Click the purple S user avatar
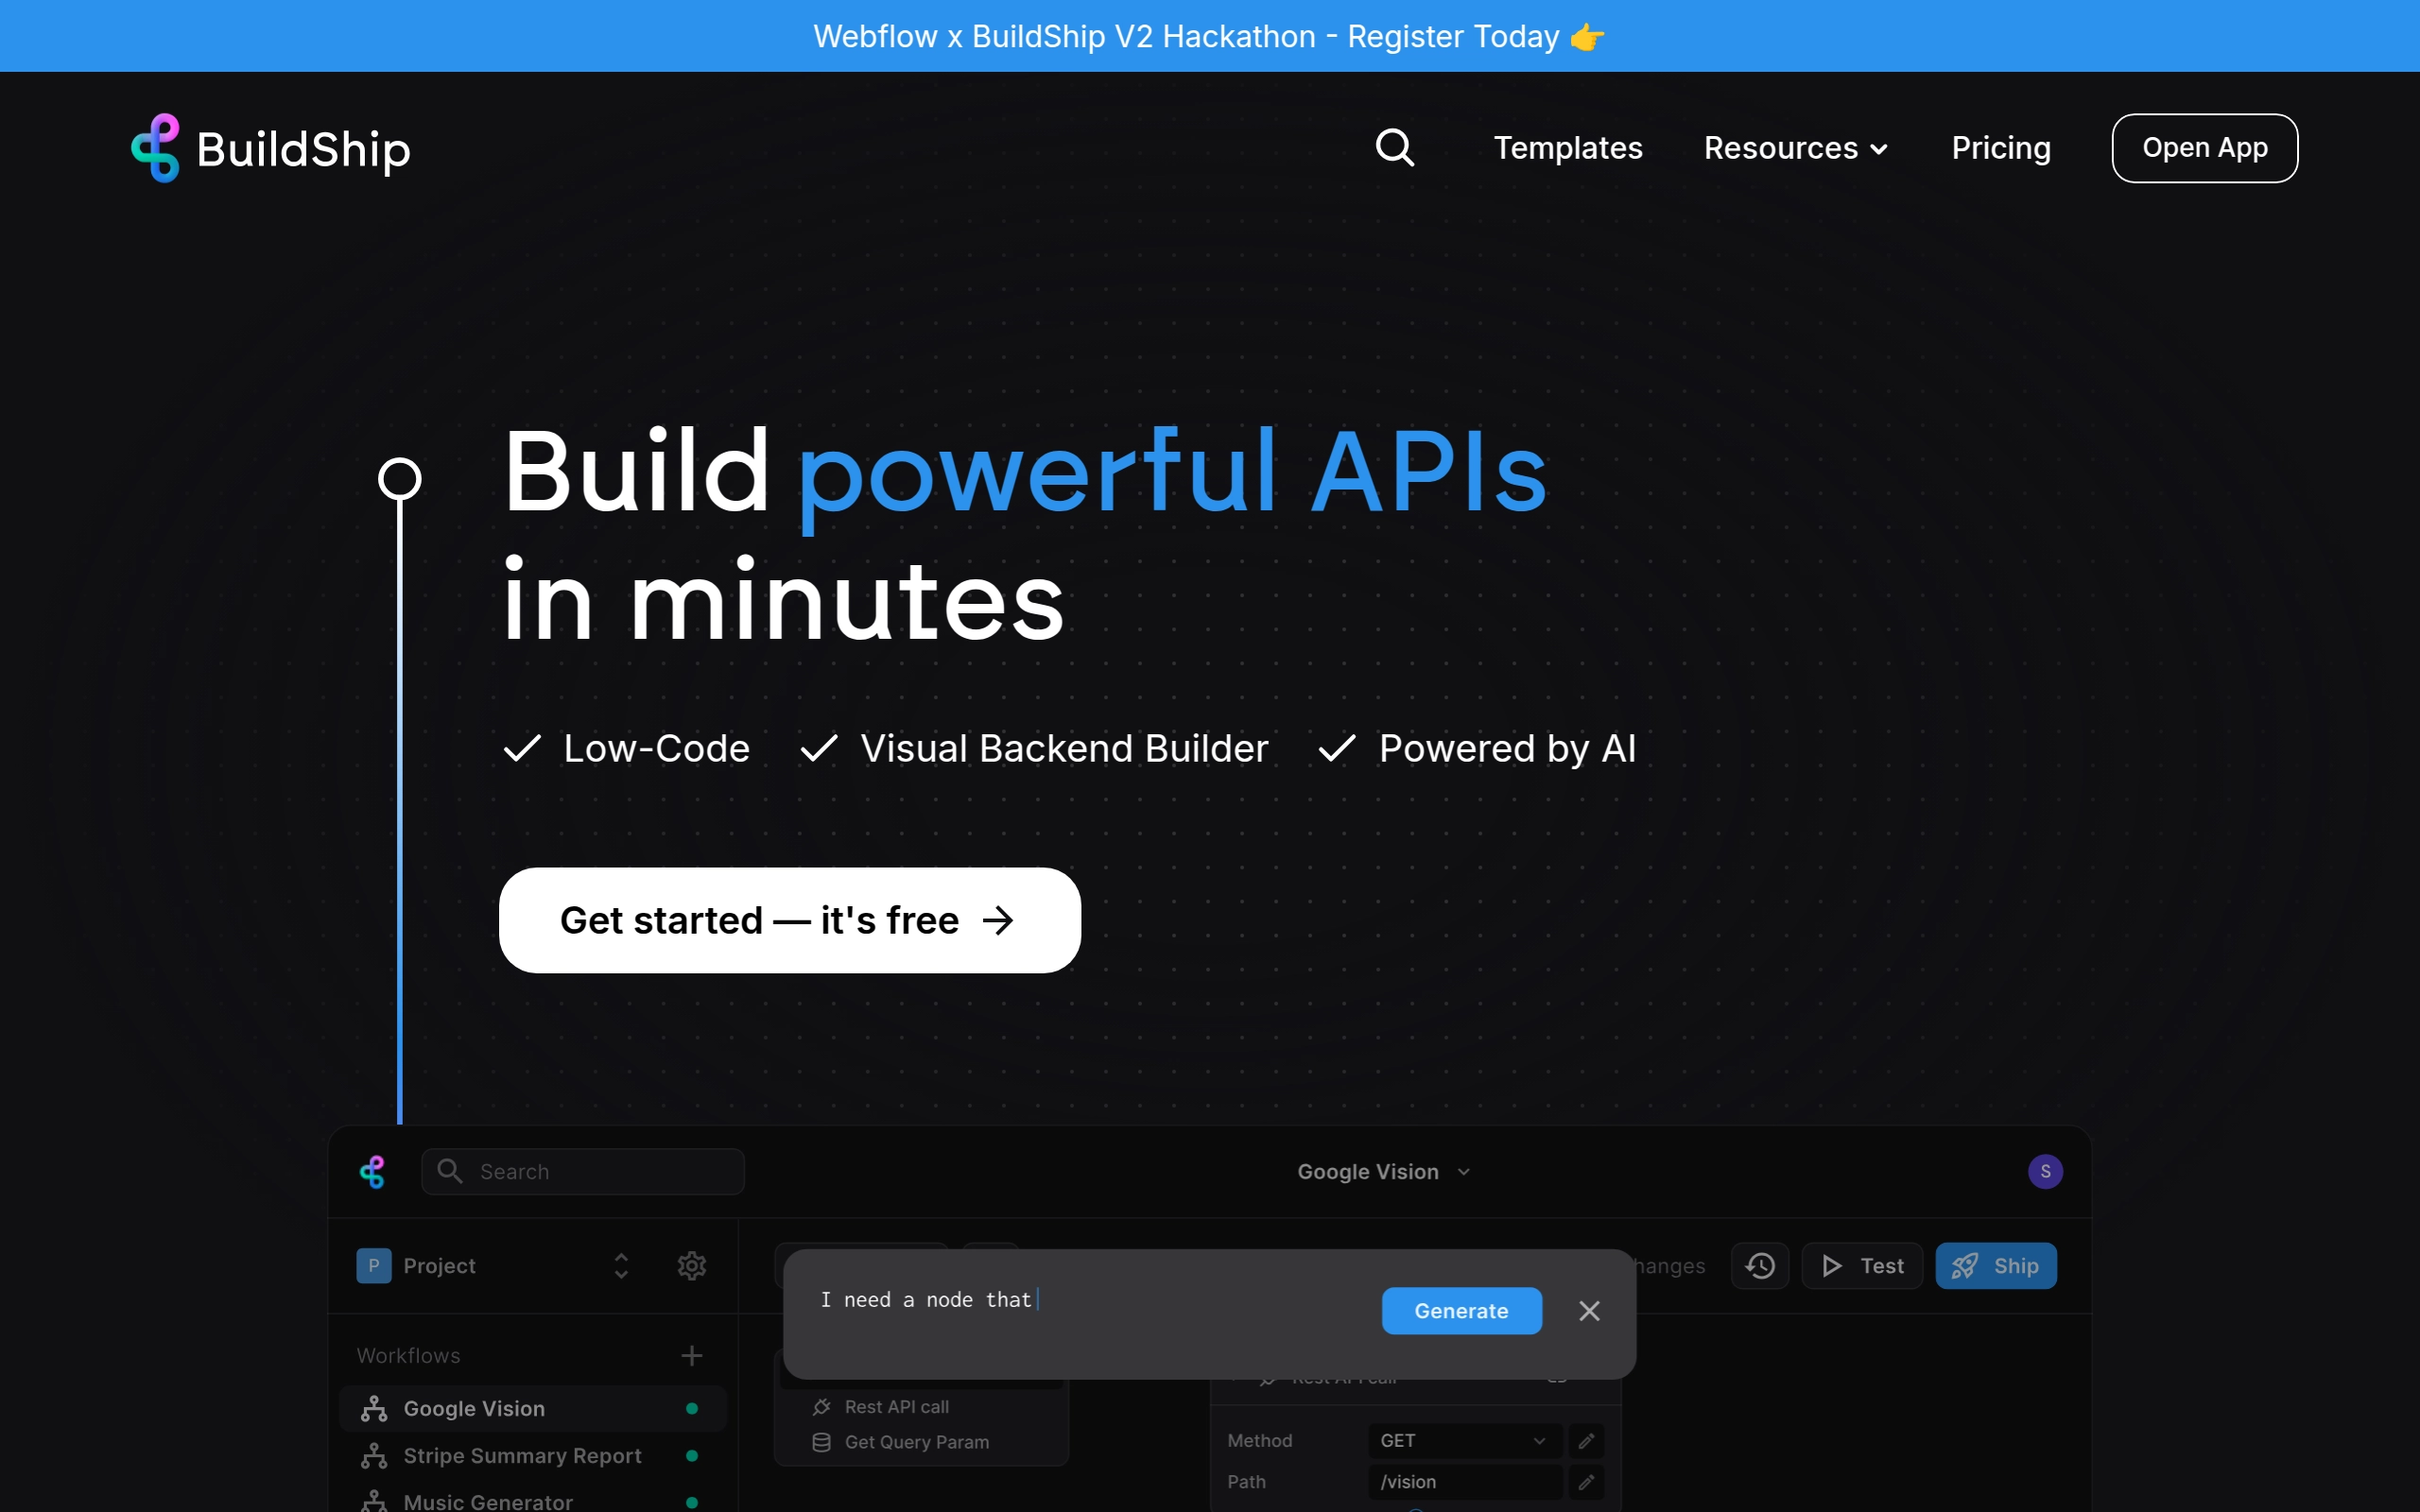The image size is (2420, 1512). pos(2045,1171)
